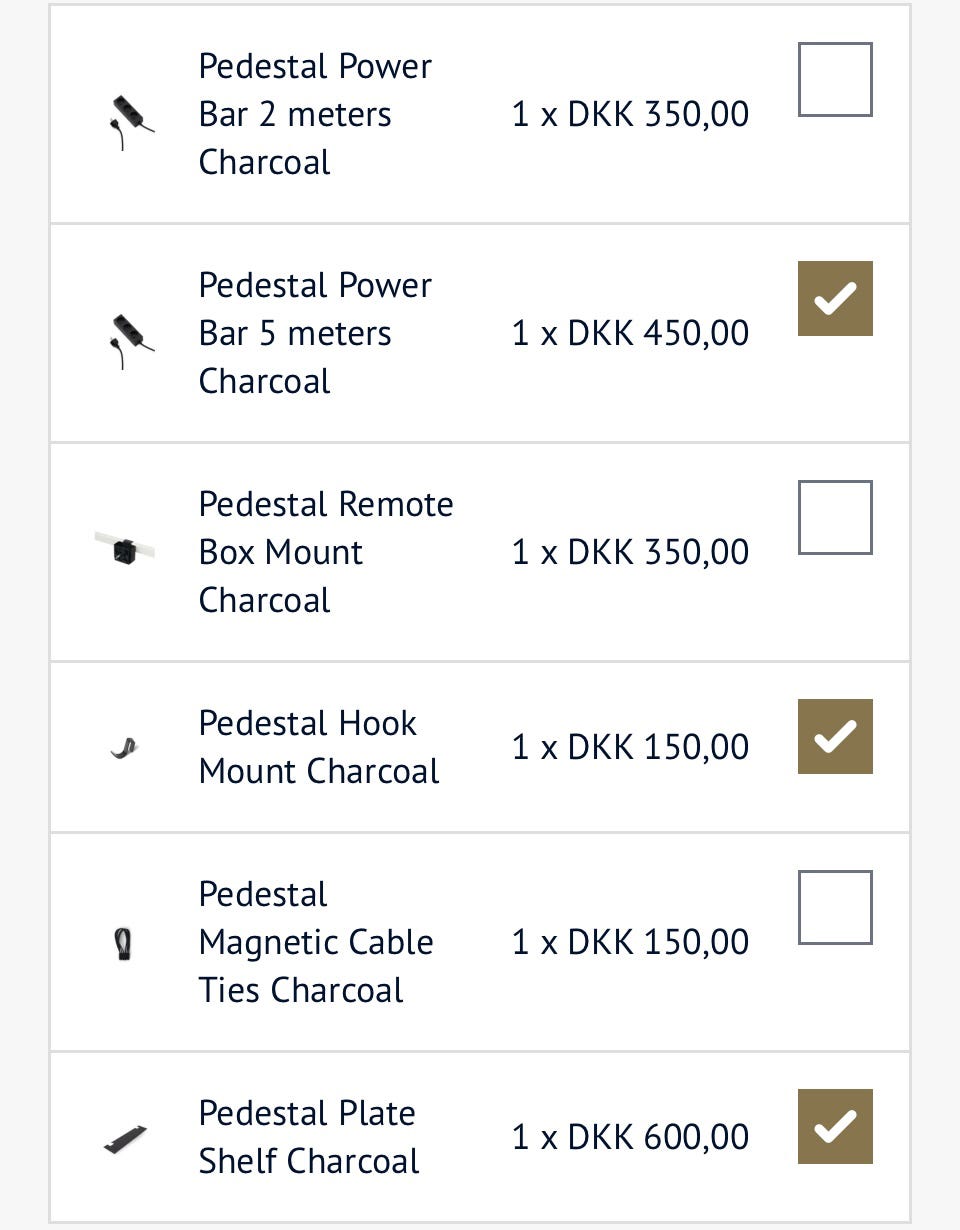The height and width of the screenshot is (1230, 960).
Task: Tick the Magnetic Cable Ties Charcoal checkbox
Action: click(835, 908)
